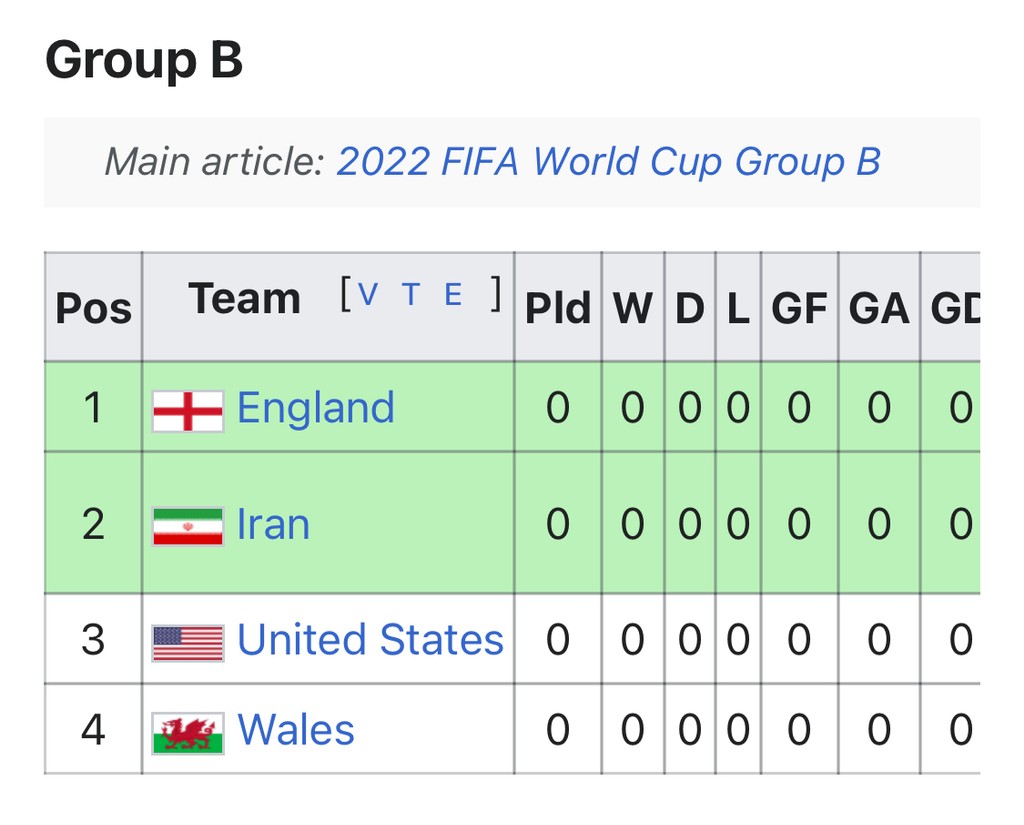Viewport: 1024px width, 825px height.
Task: Click the Iran flag icon
Action: [x=188, y=526]
